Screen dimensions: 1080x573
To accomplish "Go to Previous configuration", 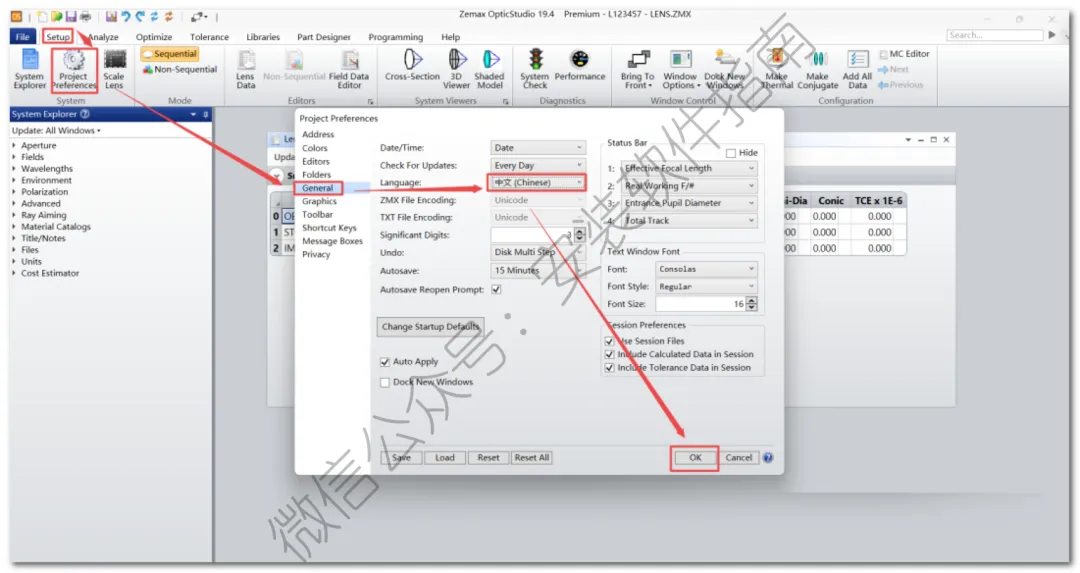I will tap(900, 85).
